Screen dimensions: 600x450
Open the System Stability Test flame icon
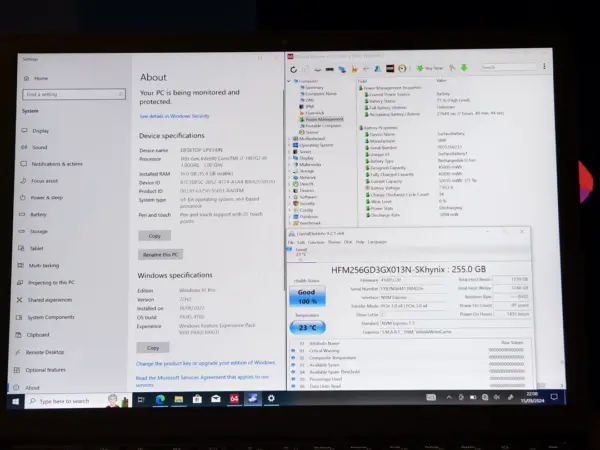(354, 69)
